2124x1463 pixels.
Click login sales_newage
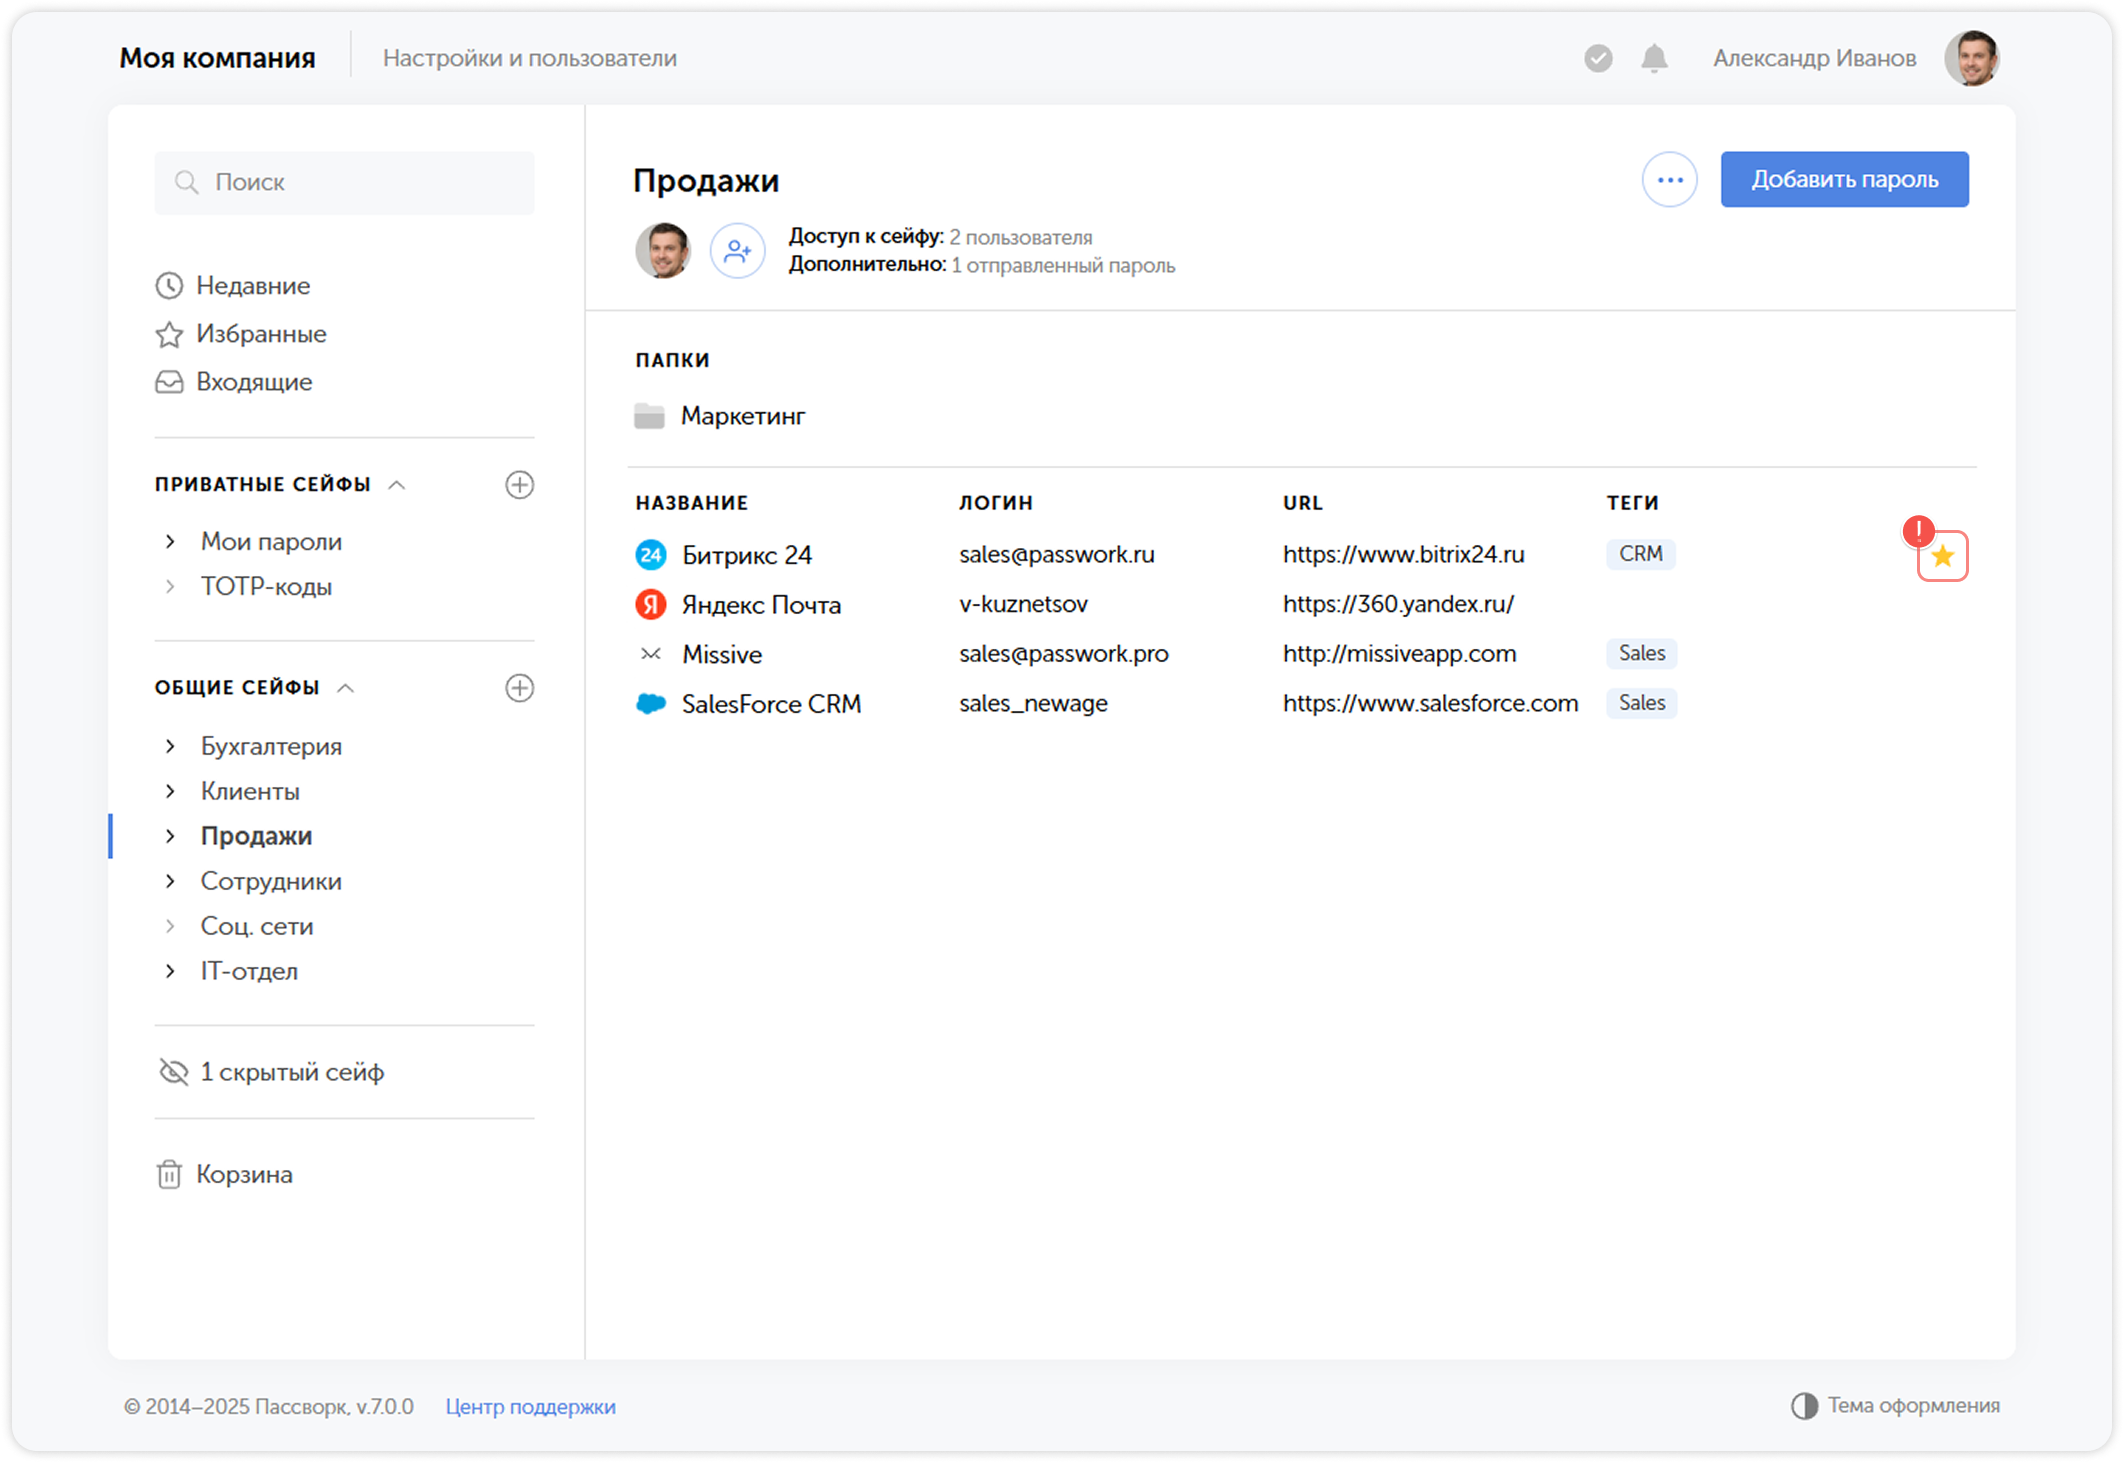[1033, 703]
